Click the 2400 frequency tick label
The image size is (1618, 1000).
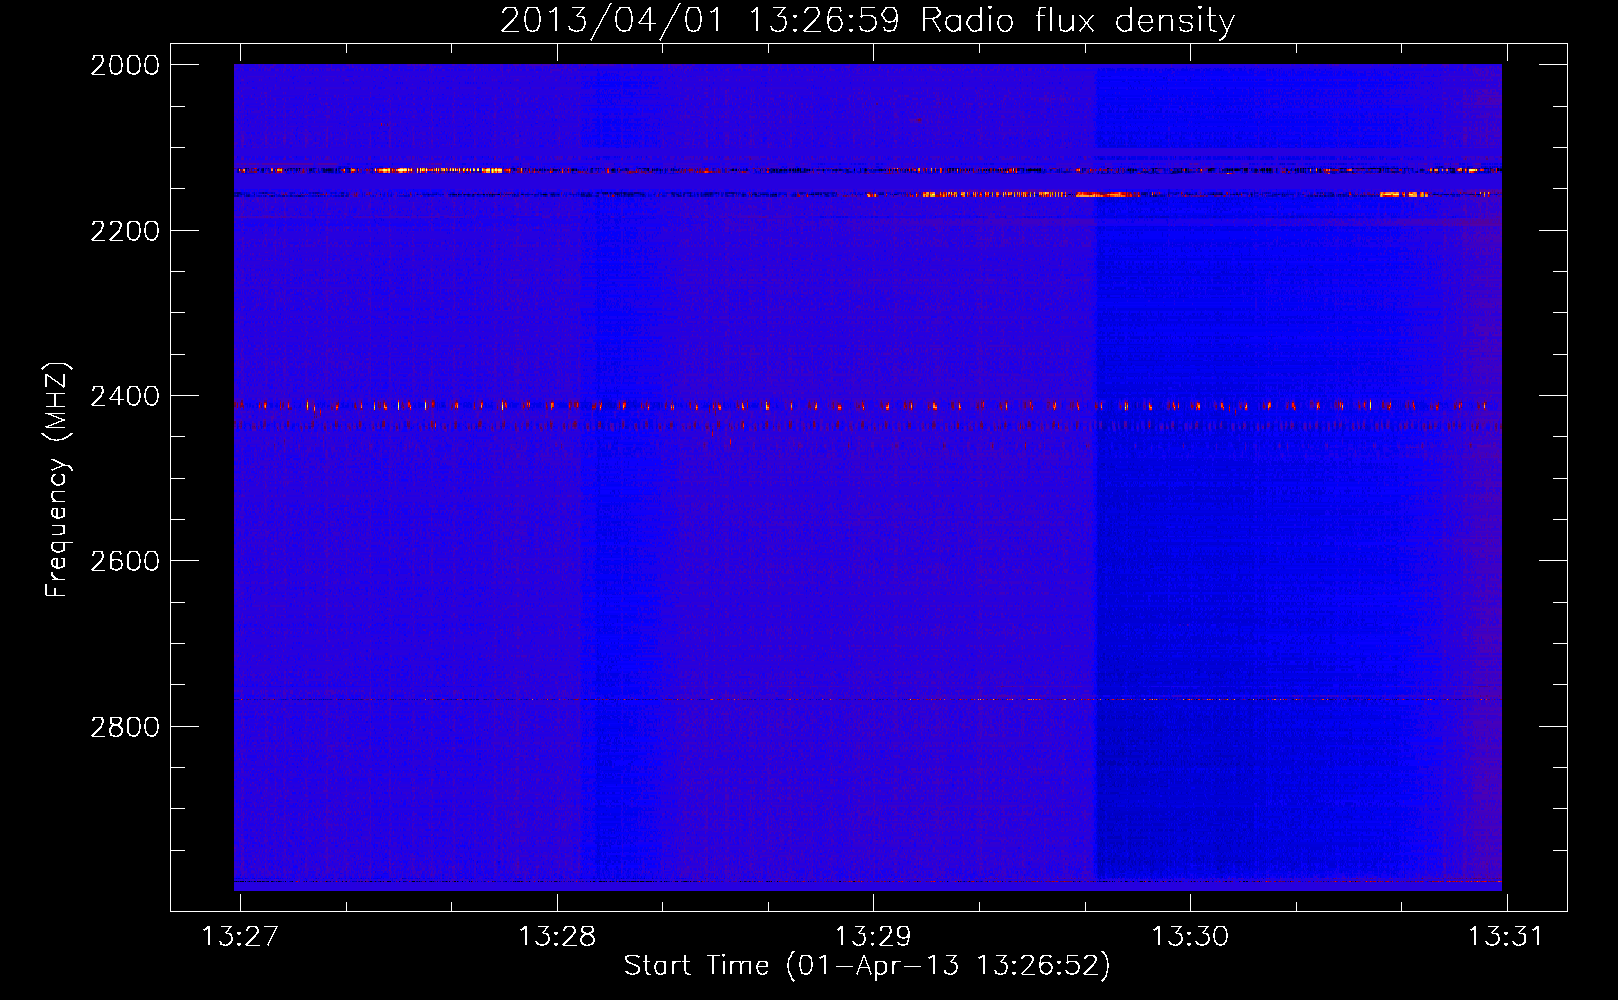click(x=125, y=397)
